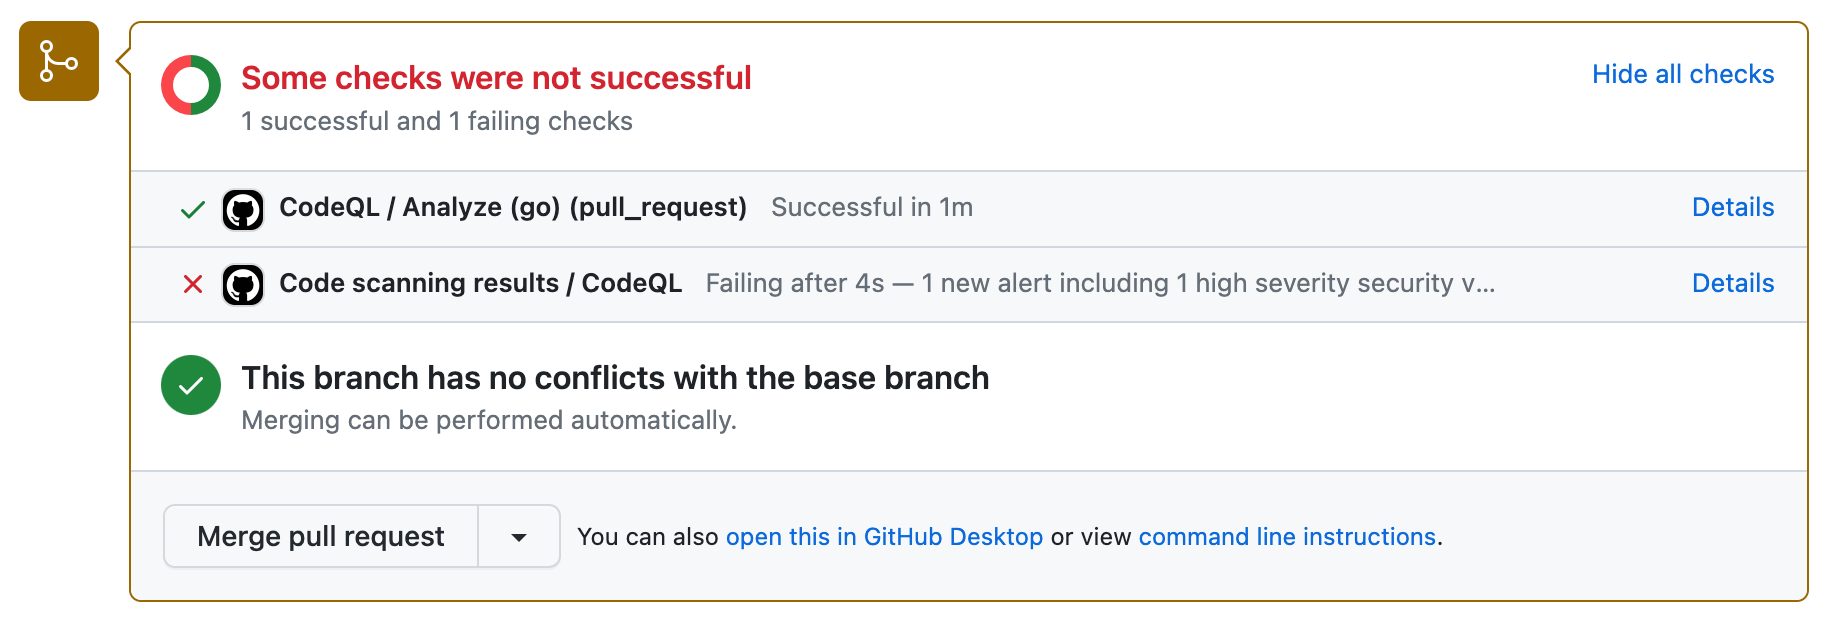Open the merge options dropdown arrow
The height and width of the screenshot is (620, 1828).
click(x=518, y=536)
